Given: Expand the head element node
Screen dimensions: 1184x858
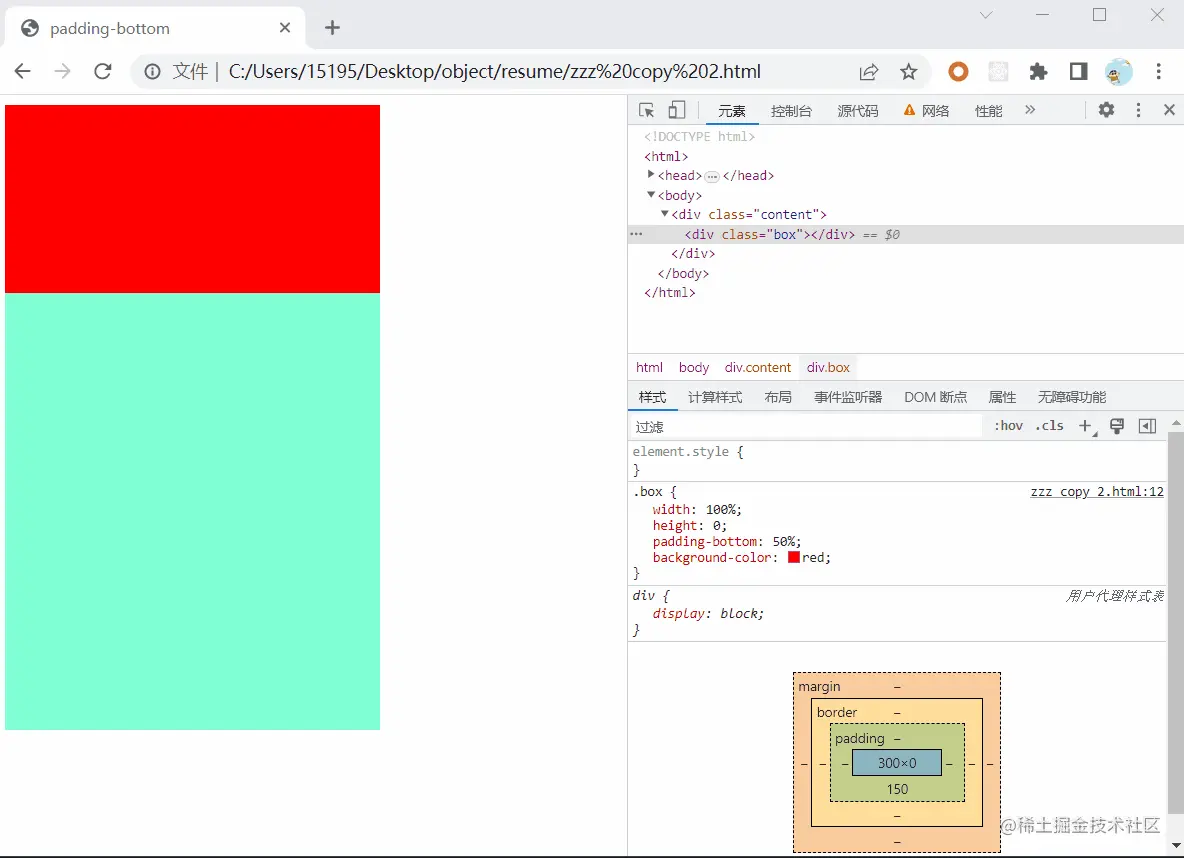Looking at the screenshot, I should 651,174.
